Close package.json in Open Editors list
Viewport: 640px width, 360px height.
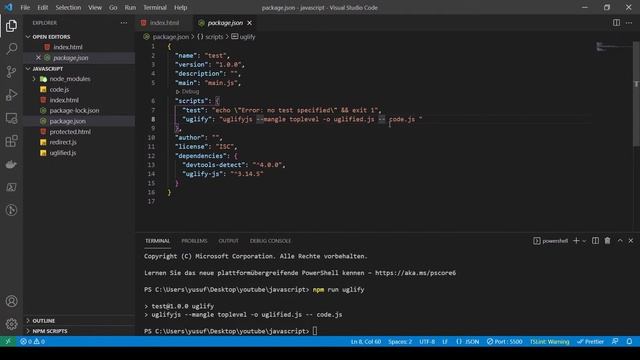click(x=38, y=58)
